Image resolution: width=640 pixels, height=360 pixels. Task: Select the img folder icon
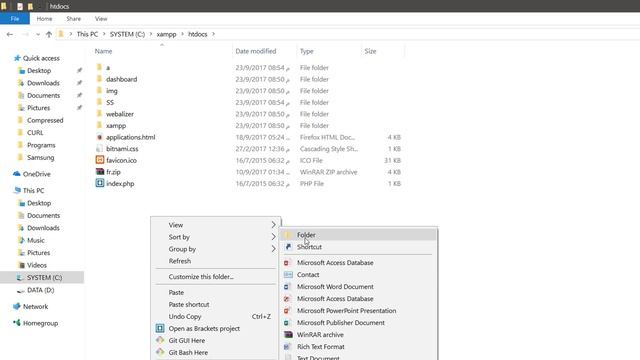(99, 90)
